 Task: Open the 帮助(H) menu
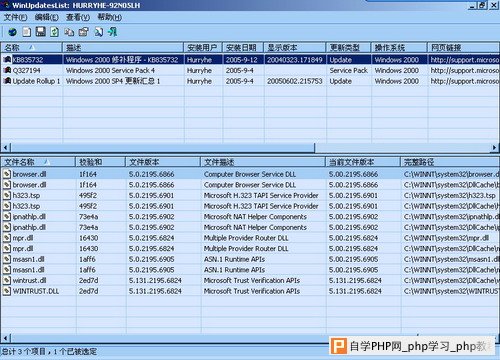[109, 17]
